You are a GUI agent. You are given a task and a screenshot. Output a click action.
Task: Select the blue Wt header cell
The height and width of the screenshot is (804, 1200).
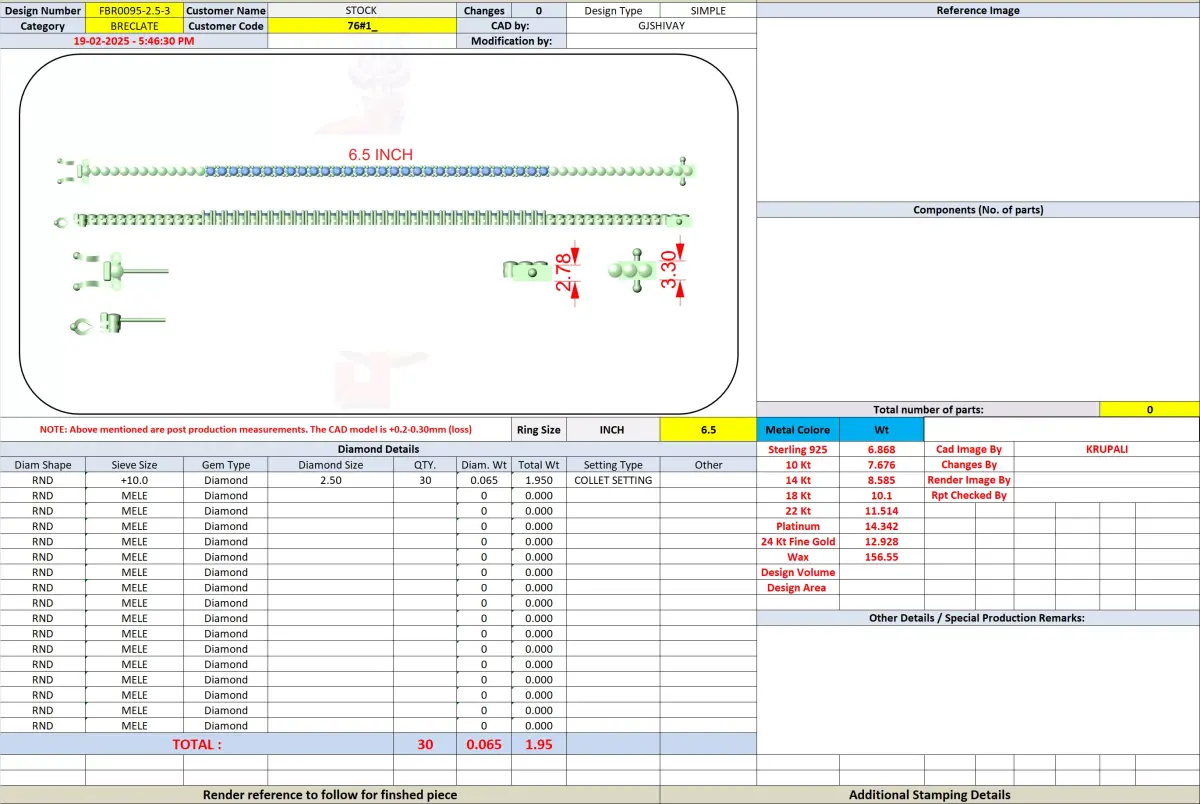(881, 429)
